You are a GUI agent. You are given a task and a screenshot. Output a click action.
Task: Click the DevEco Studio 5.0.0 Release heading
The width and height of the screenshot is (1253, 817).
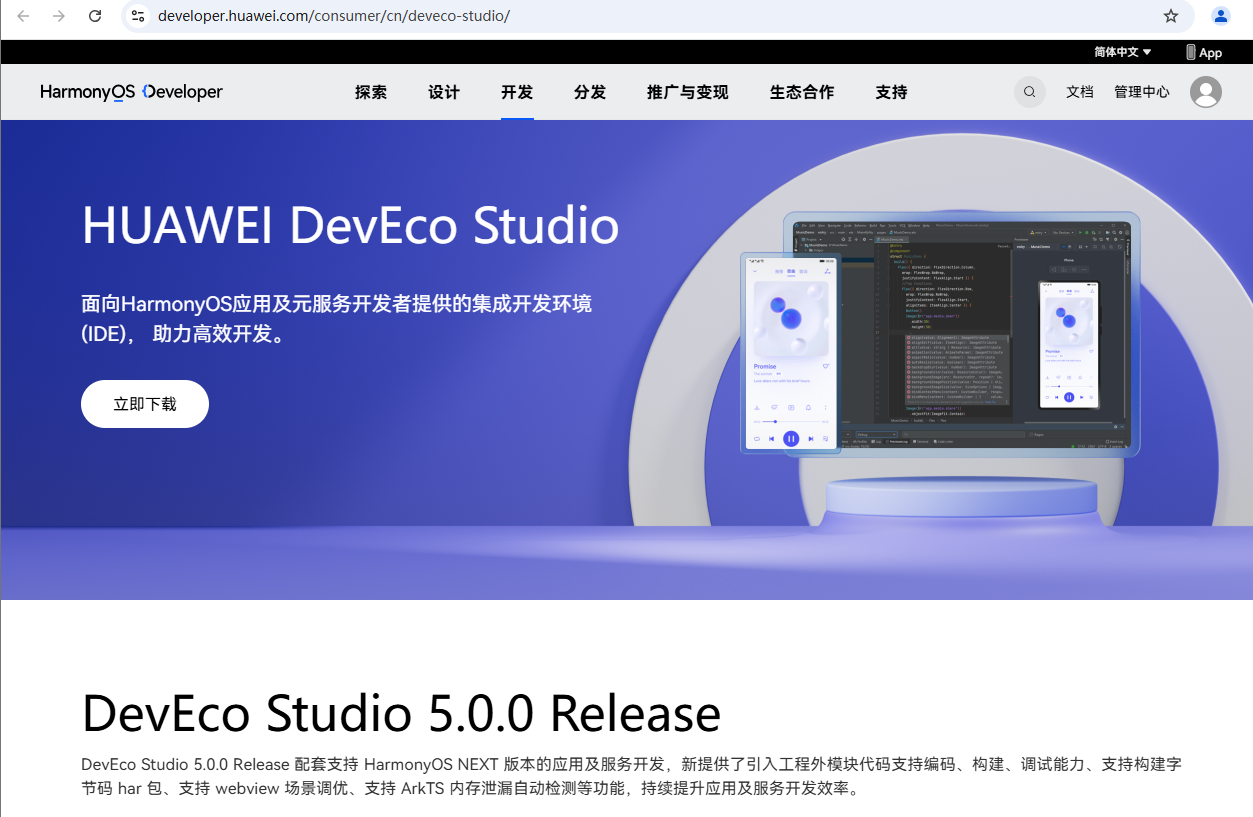(401, 714)
